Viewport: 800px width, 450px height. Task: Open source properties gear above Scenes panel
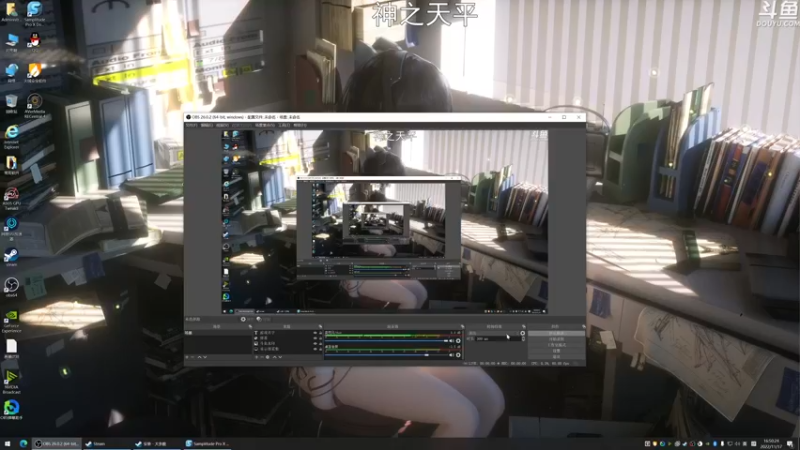(x=243, y=319)
